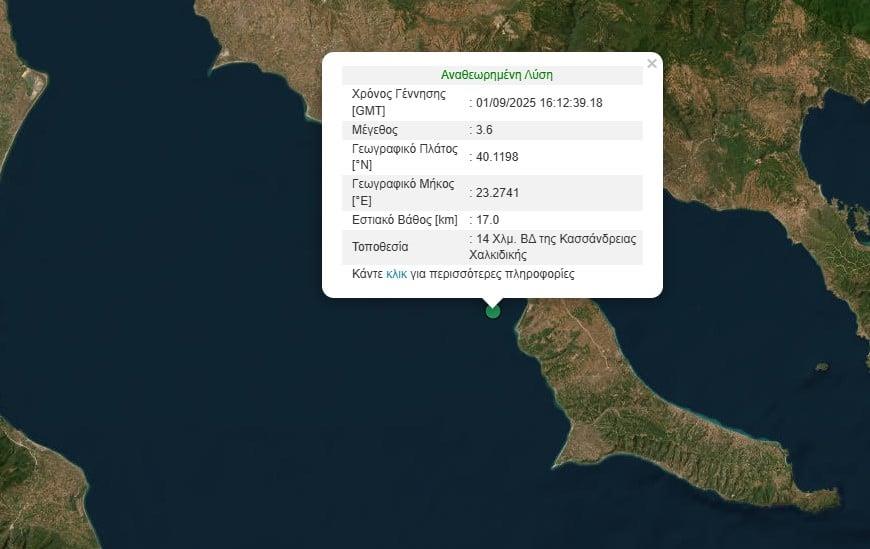The height and width of the screenshot is (549, 870).
Task: Open the 'κλικ' link for more information
Action: click(x=396, y=274)
